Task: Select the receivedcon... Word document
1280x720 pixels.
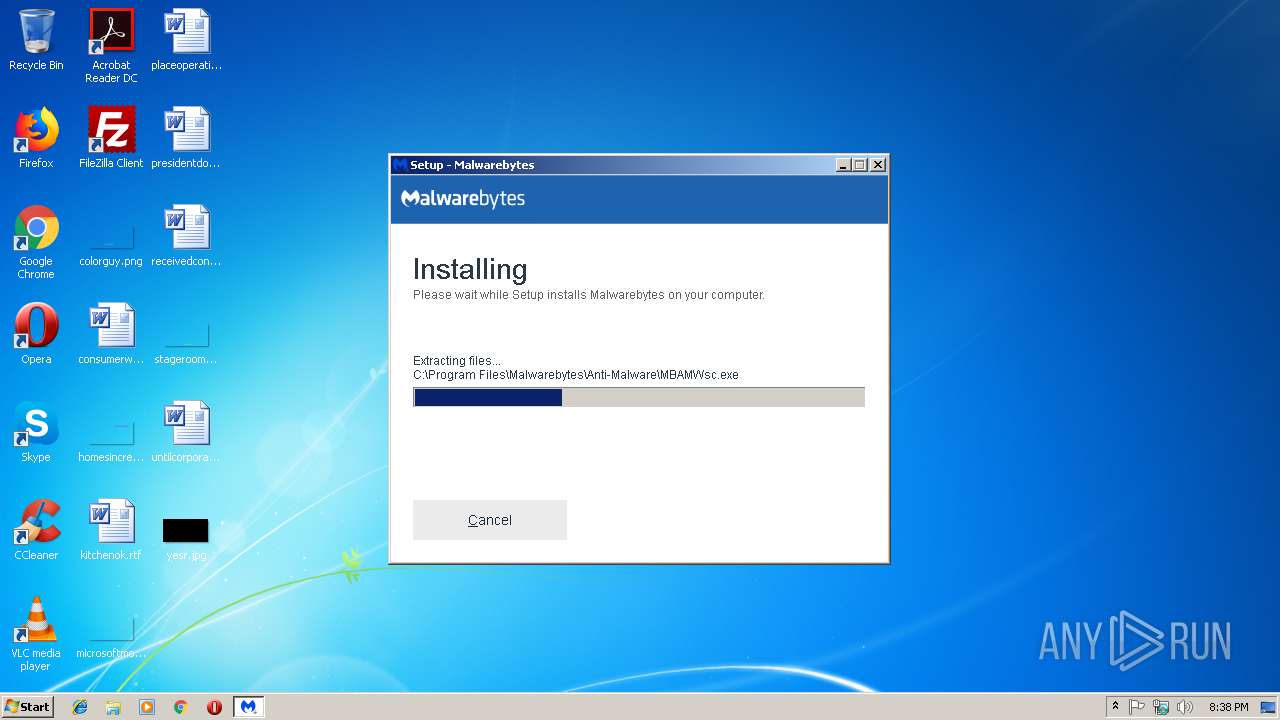Action: tap(186, 236)
